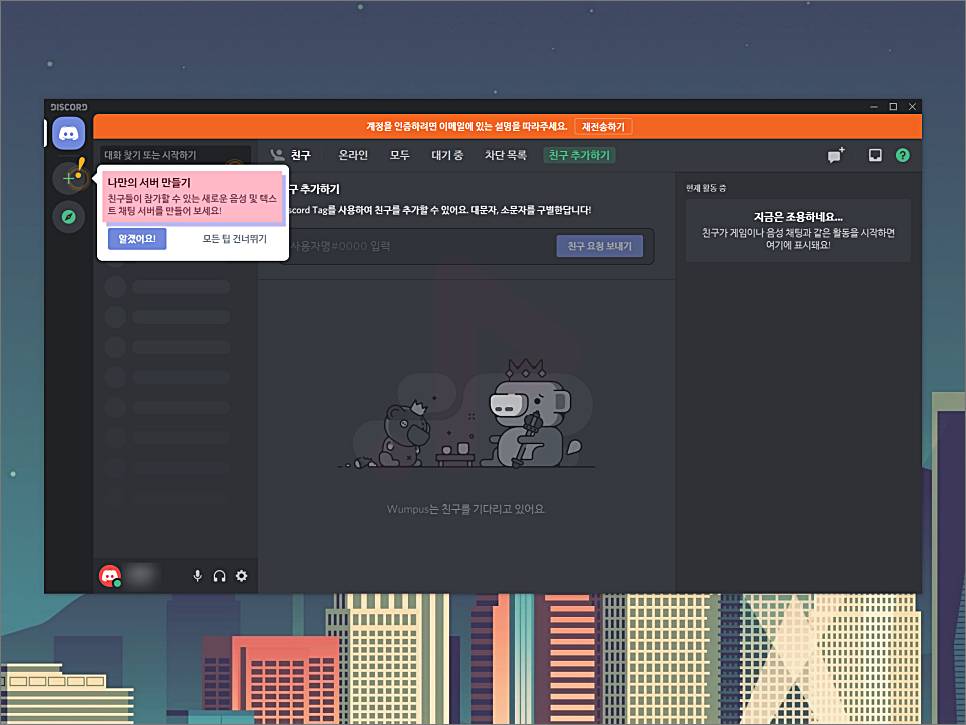Open the inbox icon
This screenshot has height=725, width=966.
pos(875,155)
